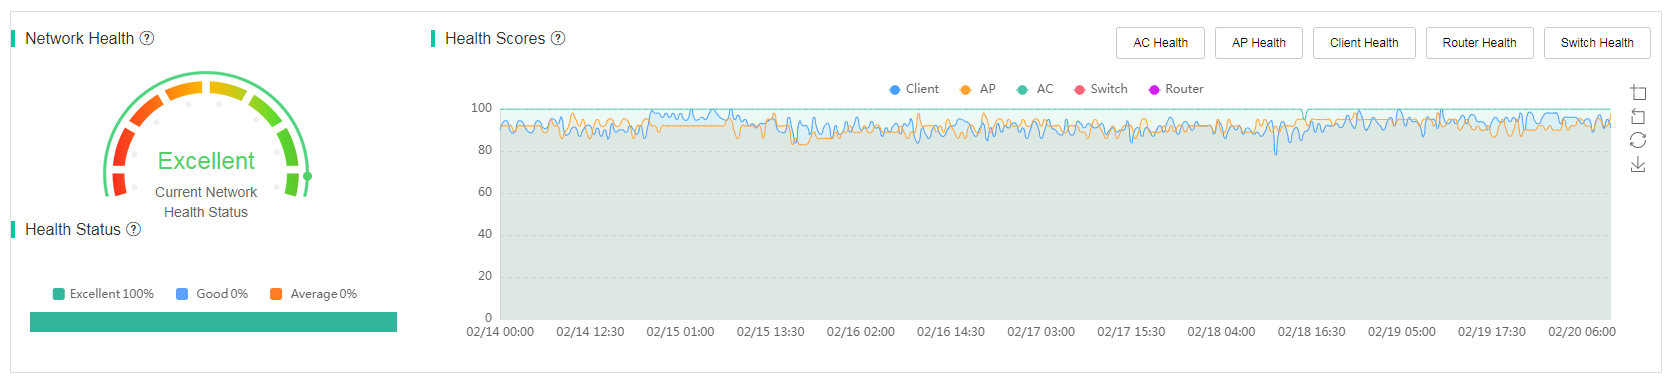Click the Network Health help icon
The image size is (1670, 381).
pos(147,38)
